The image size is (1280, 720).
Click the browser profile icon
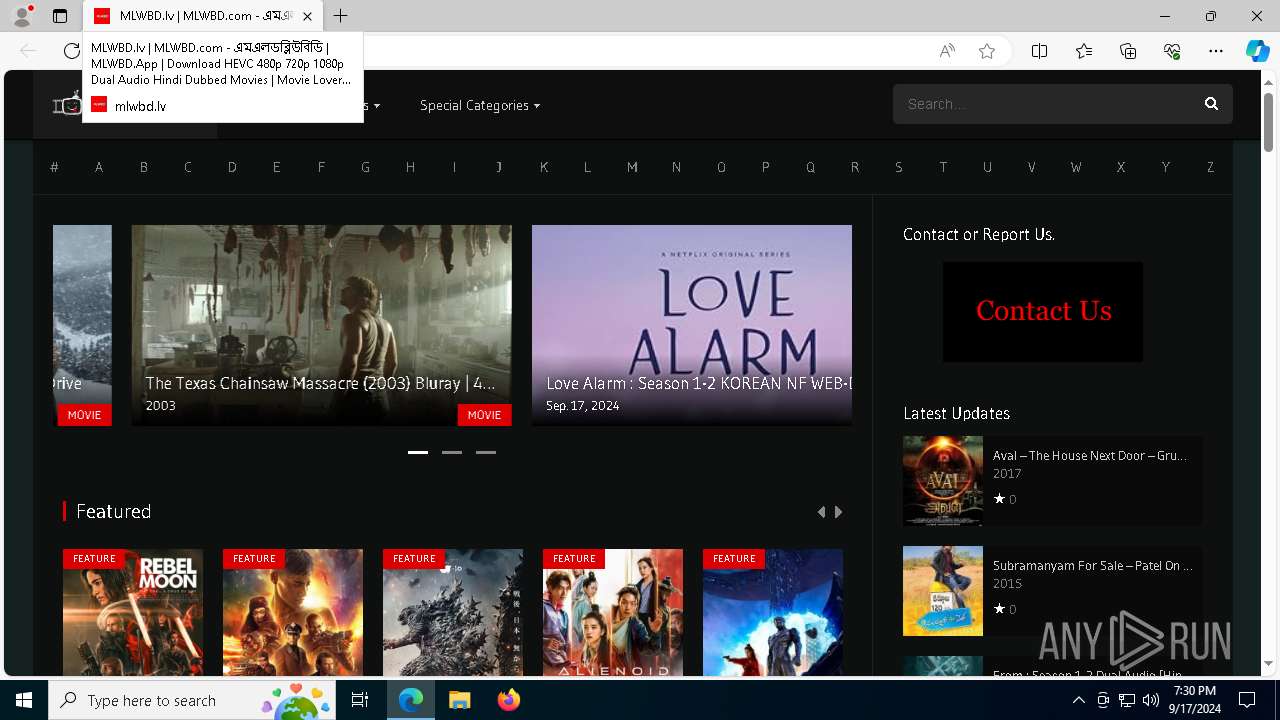[x=22, y=16]
